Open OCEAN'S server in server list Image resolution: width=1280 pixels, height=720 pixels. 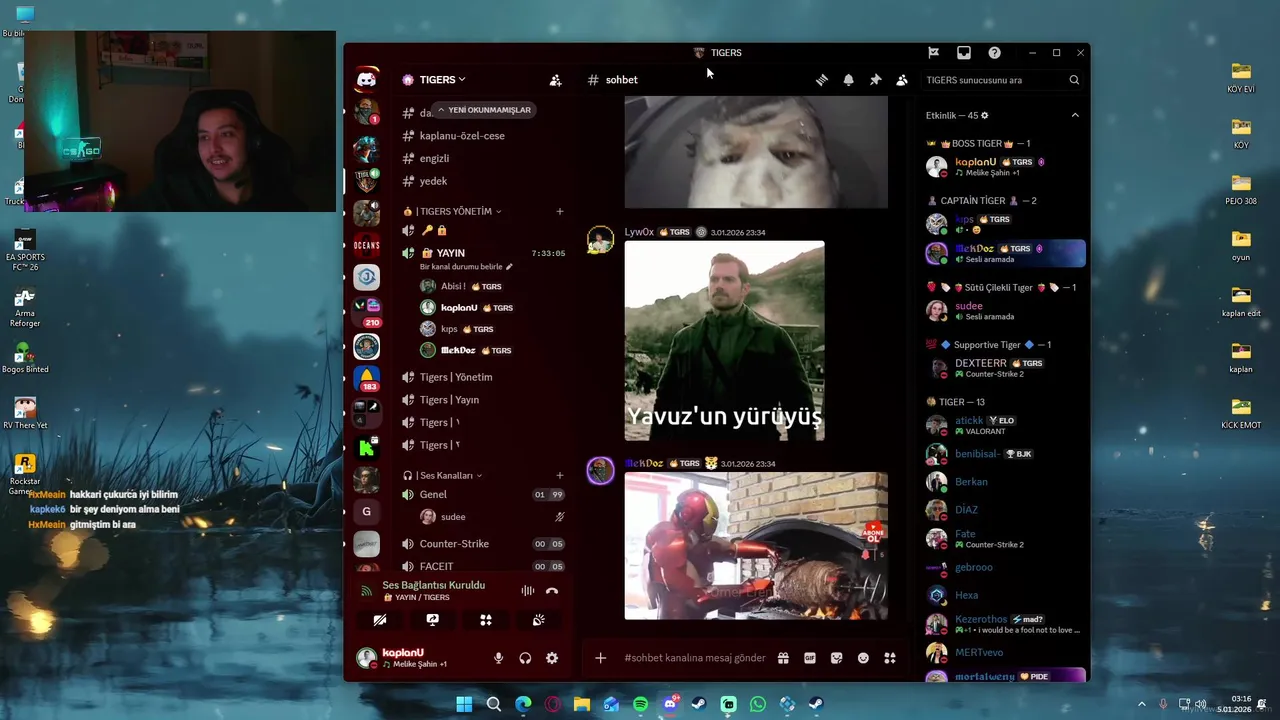(367, 245)
